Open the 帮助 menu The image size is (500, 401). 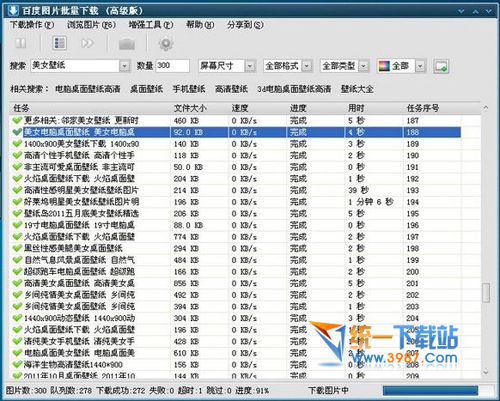(200, 25)
